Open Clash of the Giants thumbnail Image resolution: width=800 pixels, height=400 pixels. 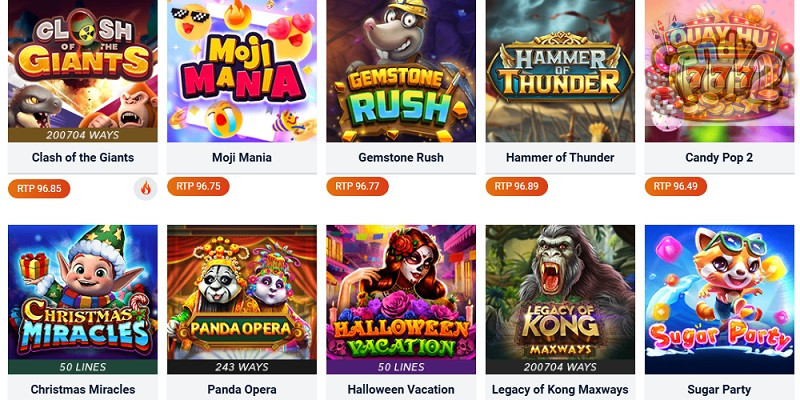pos(83,71)
